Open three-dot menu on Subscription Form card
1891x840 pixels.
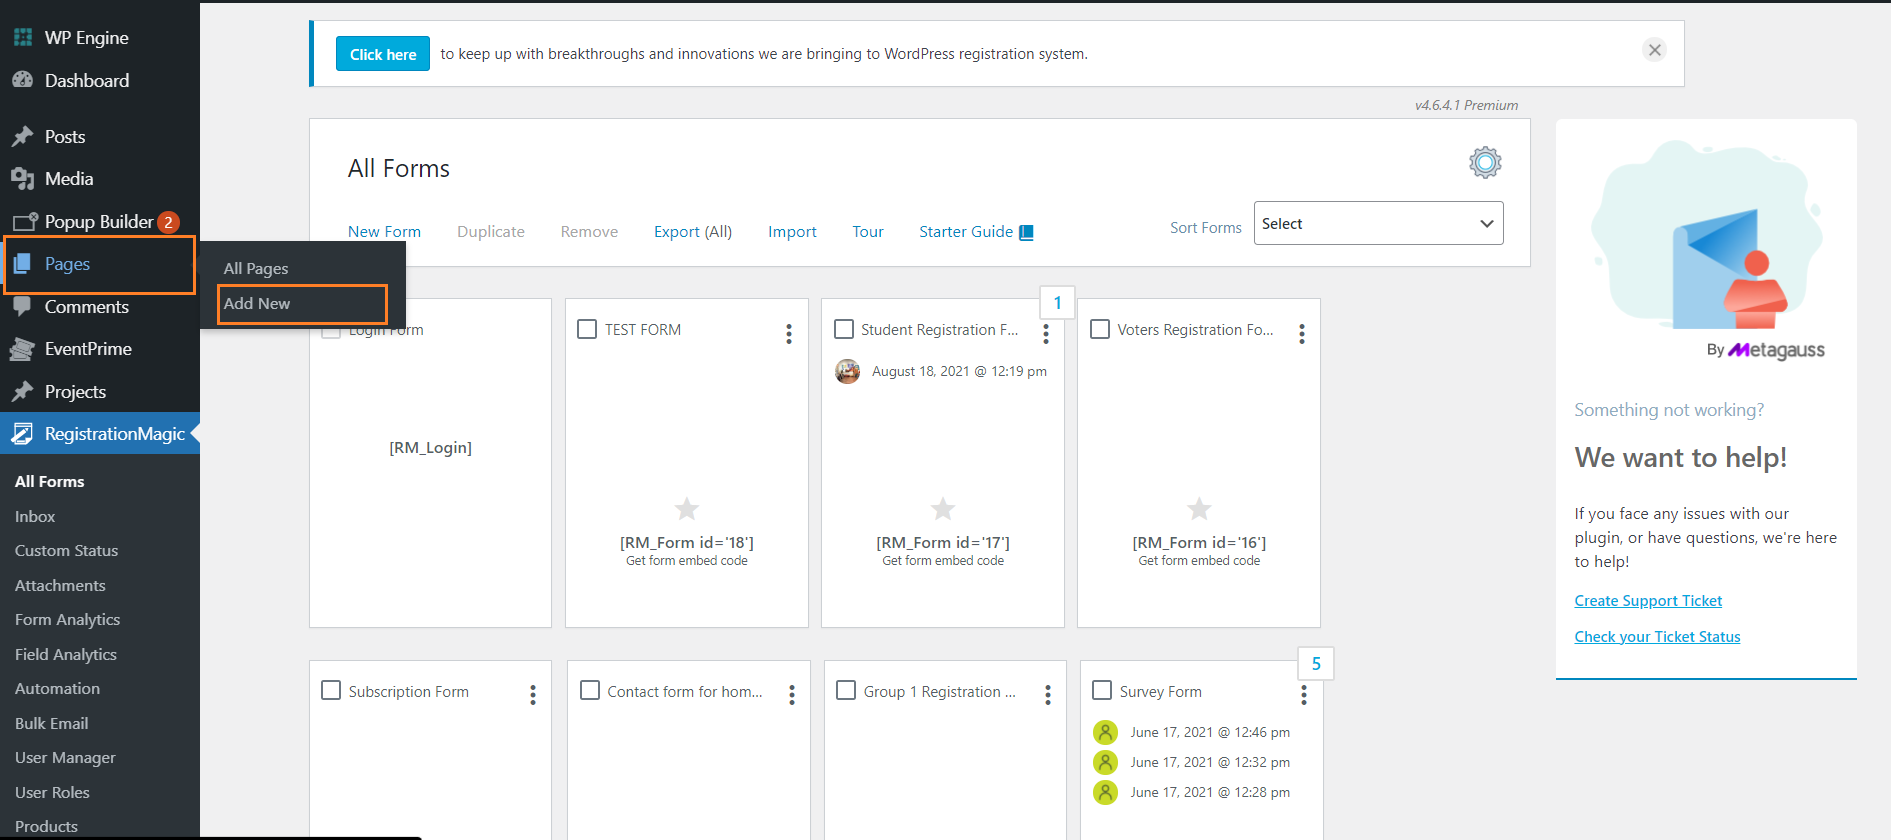tap(533, 694)
